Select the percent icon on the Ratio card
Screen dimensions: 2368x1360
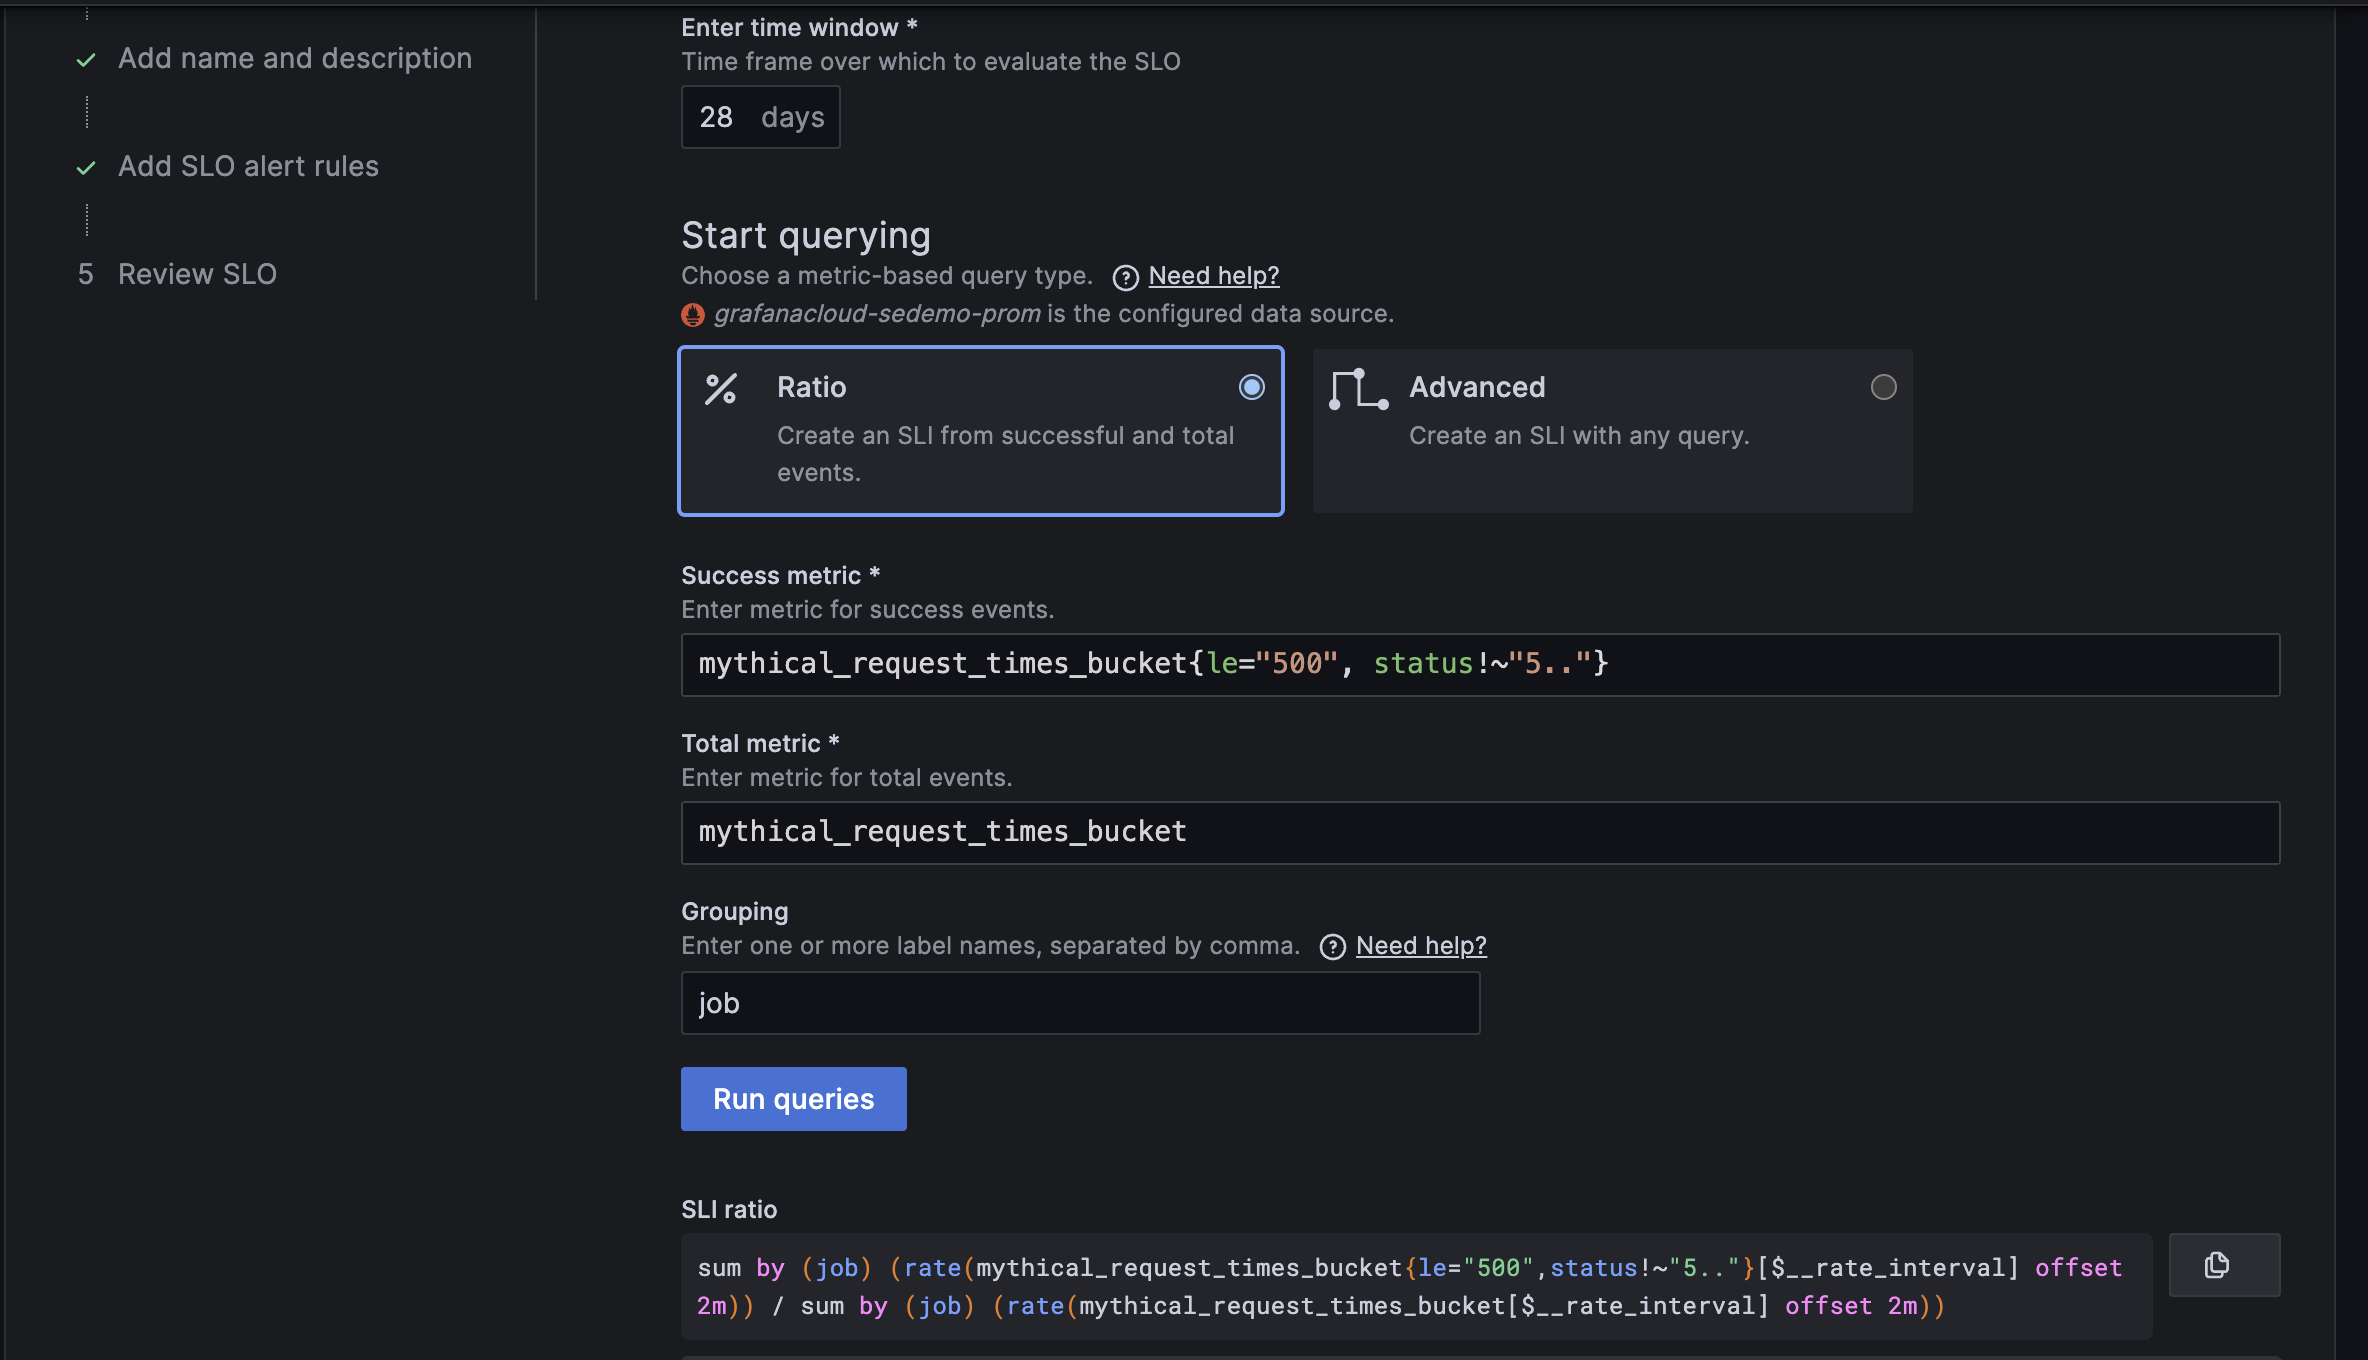tap(722, 390)
